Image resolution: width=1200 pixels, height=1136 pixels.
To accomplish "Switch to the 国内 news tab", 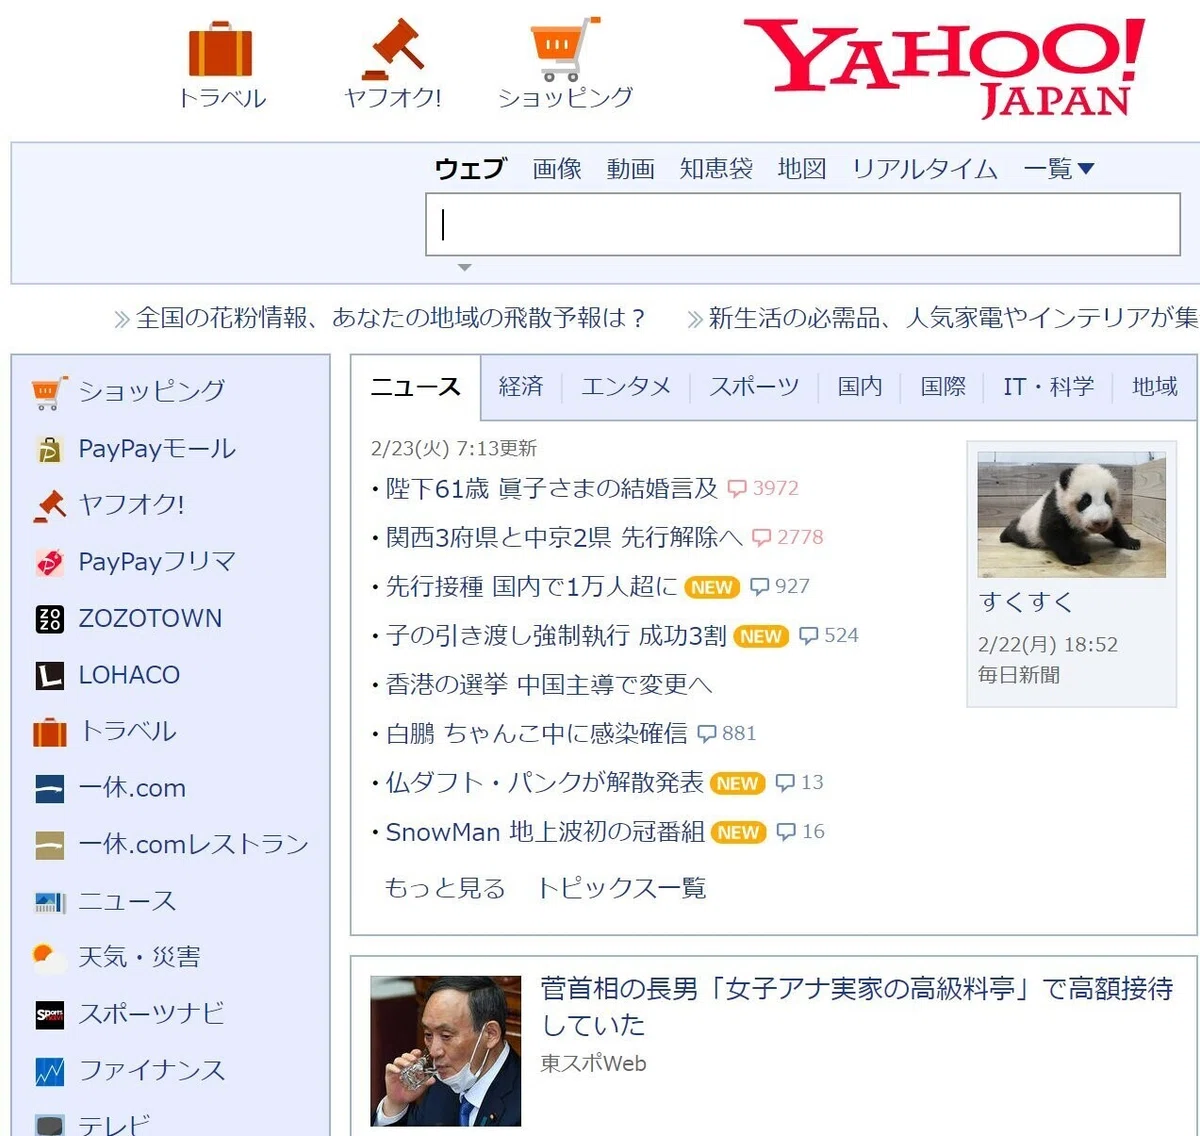I will click(x=860, y=387).
